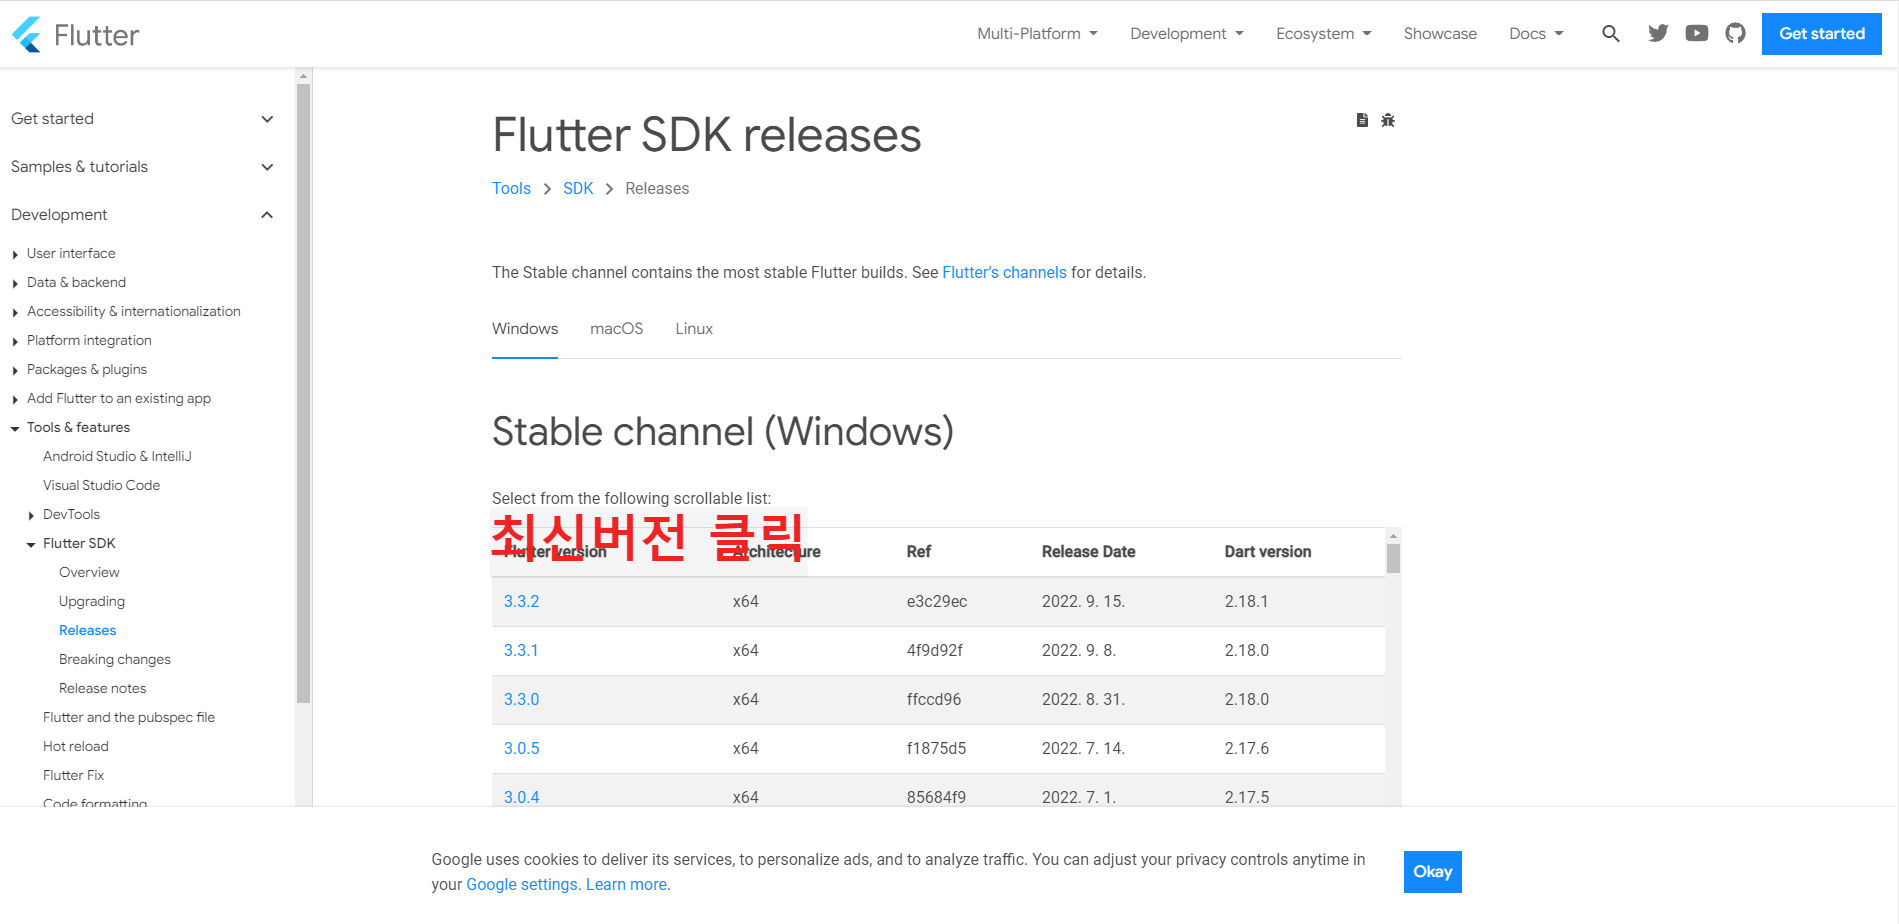Image resolution: width=1899 pixels, height=924 pixels.
Task: Open the Ecosystem dropdown menu
Action: tap(1324, 34)
